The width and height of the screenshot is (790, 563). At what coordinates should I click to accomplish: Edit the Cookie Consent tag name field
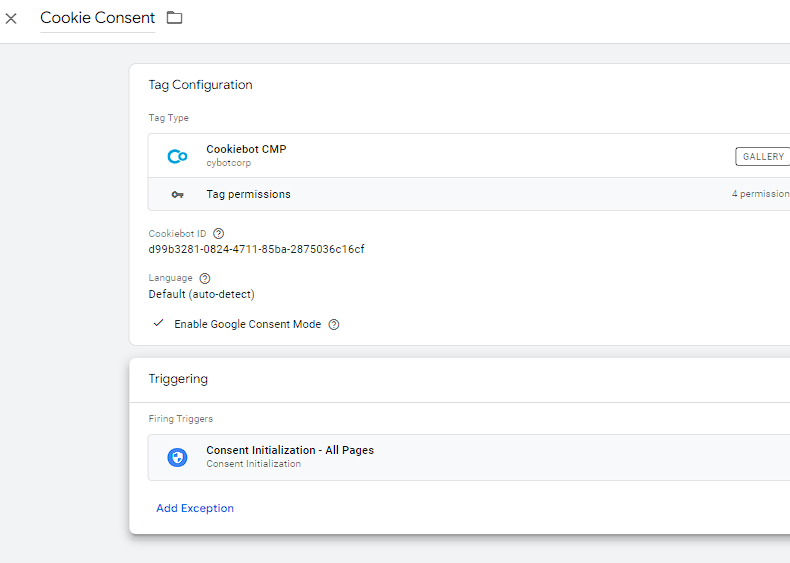(x=97, y=18)
